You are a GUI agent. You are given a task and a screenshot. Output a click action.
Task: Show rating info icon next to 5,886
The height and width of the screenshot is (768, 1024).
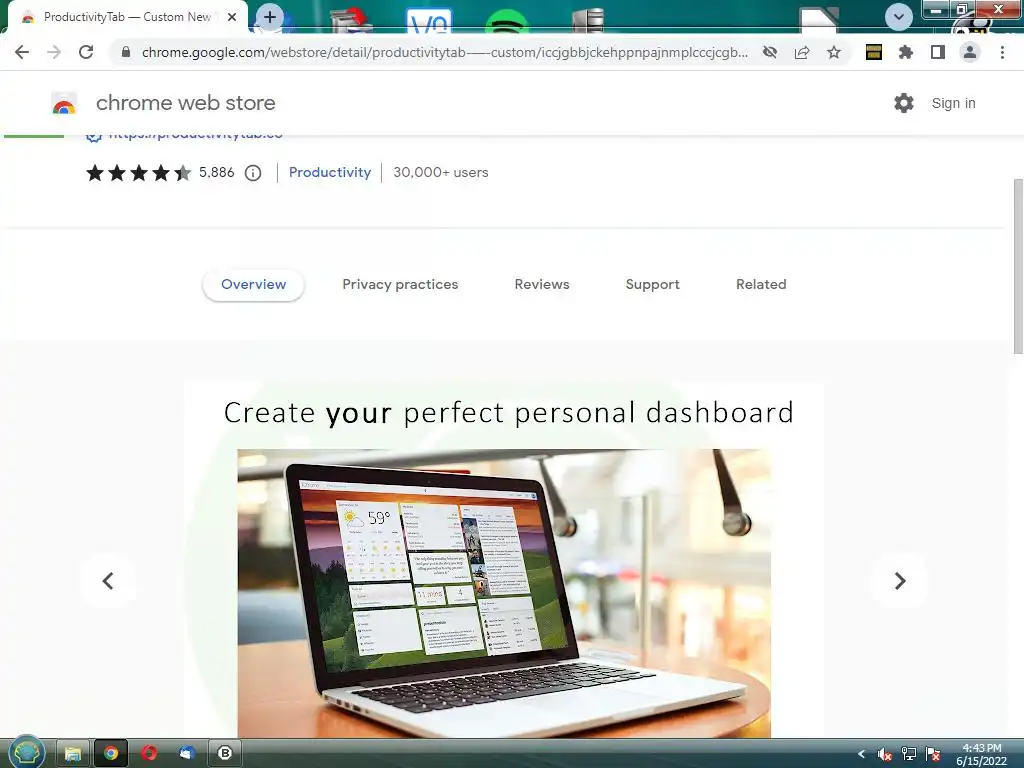pos(253,173)
